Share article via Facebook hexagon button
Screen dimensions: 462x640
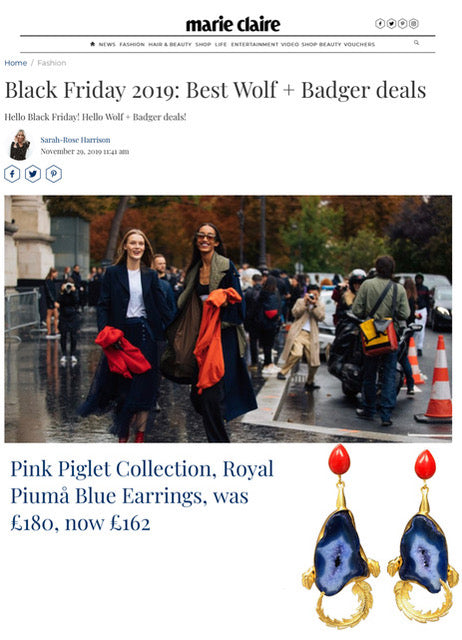[12, 174]
